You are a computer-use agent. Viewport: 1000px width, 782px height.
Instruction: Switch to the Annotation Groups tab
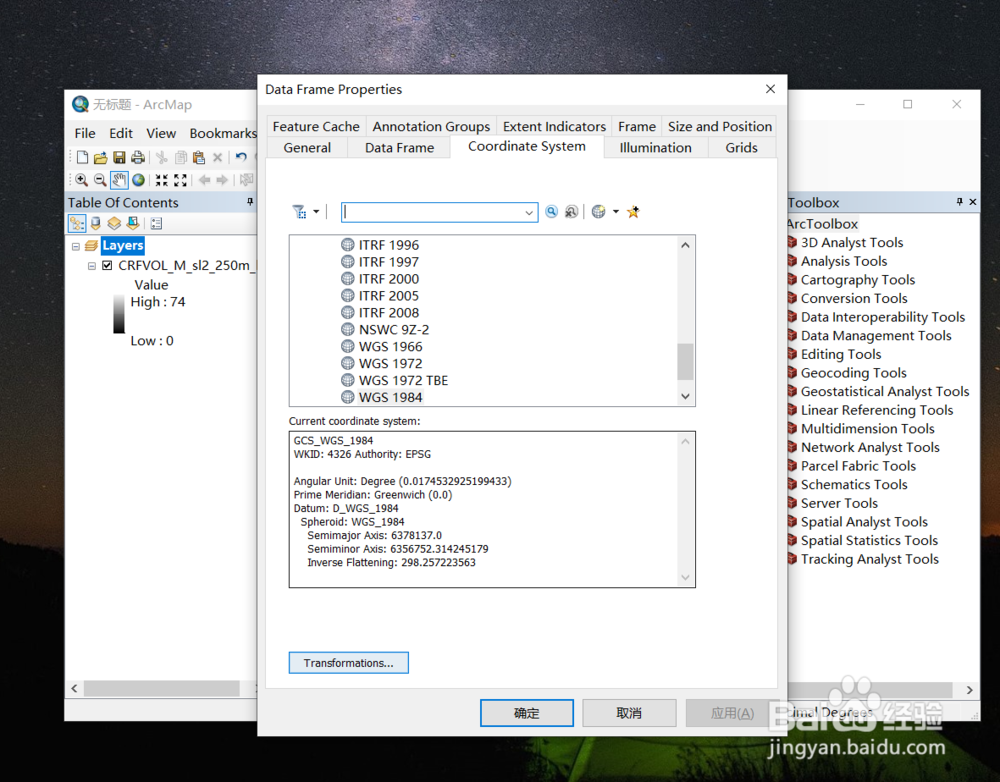coord(431,126)
